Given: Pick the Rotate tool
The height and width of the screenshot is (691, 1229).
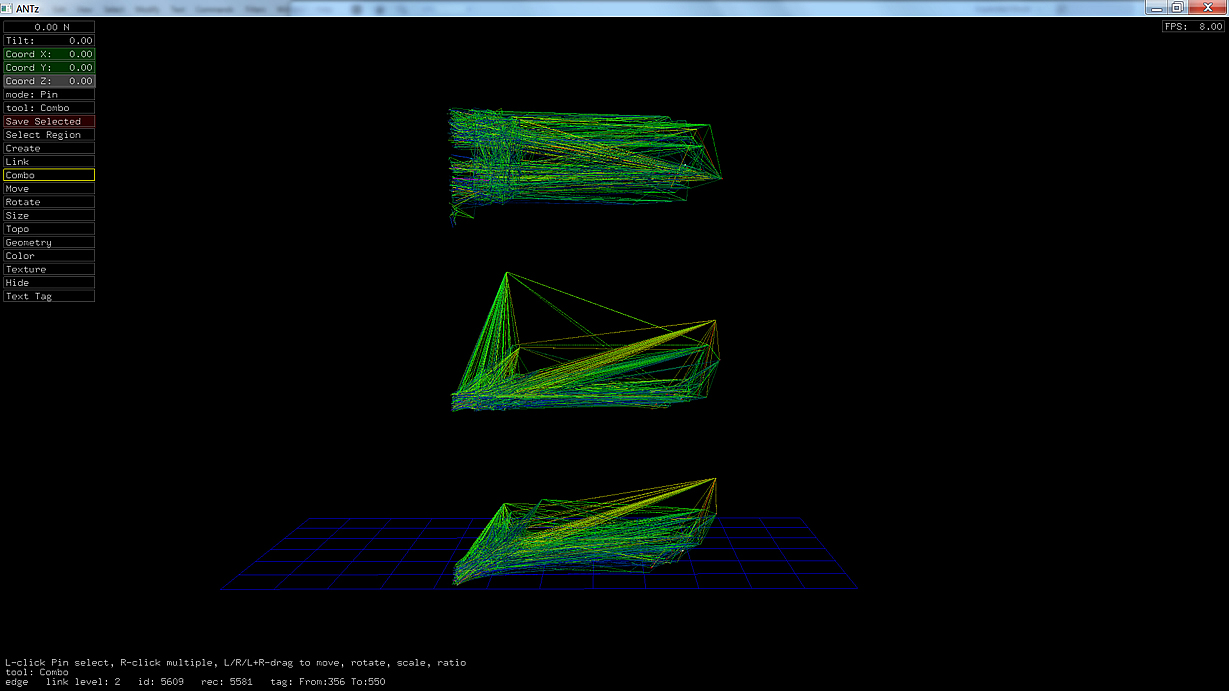Looking at the screenshot, I should 49,202.
